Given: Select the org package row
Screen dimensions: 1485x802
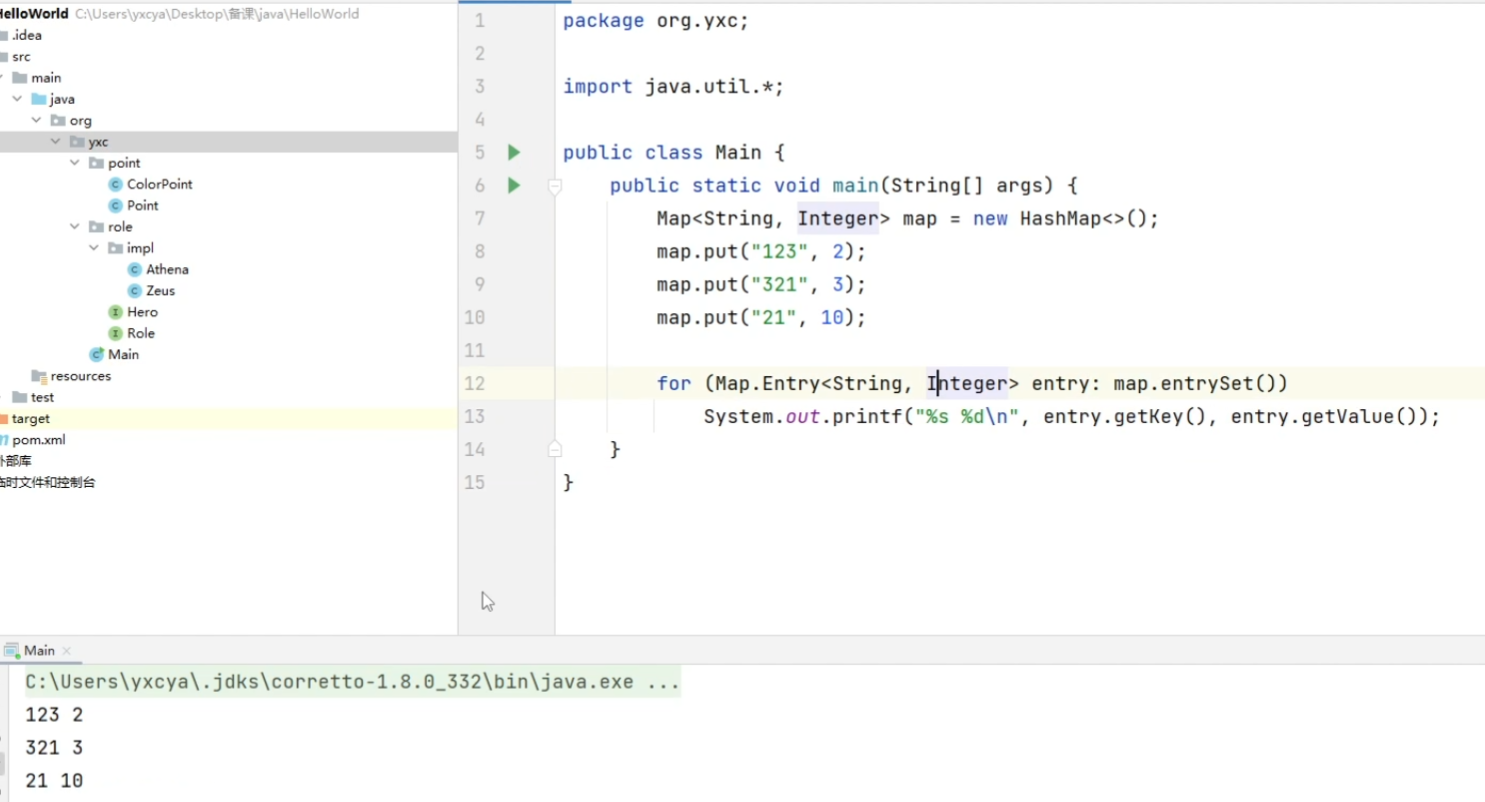Looking at the screenshot, I should click(229, 120).
